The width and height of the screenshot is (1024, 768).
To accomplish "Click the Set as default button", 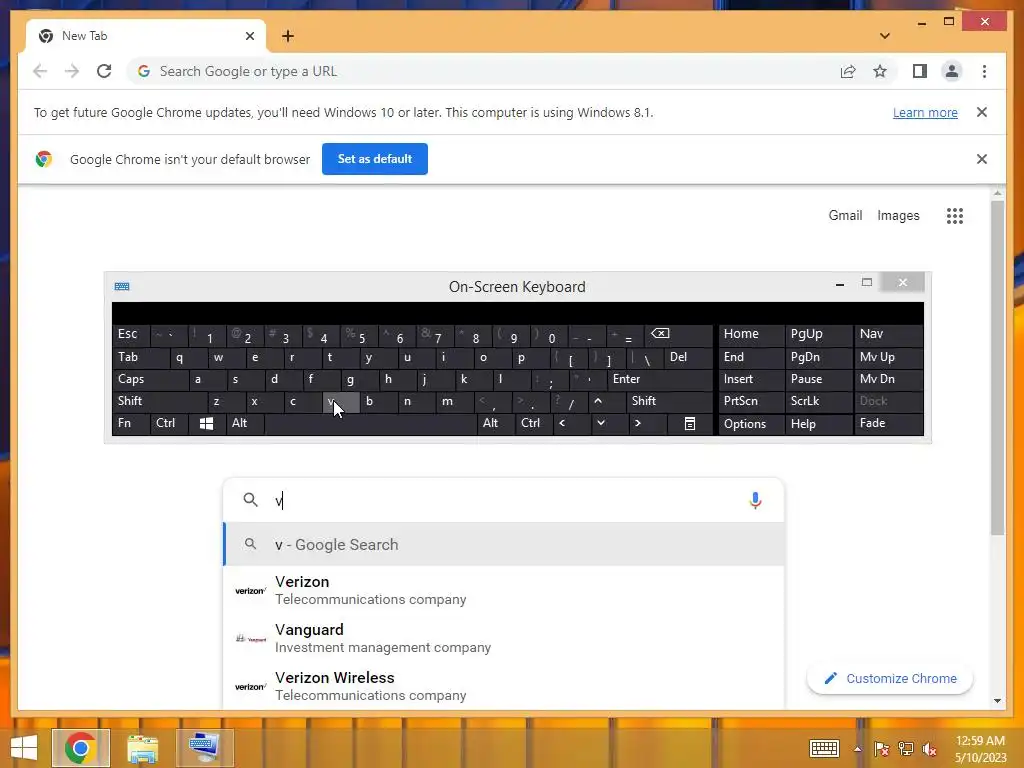I will coord(375,159).
